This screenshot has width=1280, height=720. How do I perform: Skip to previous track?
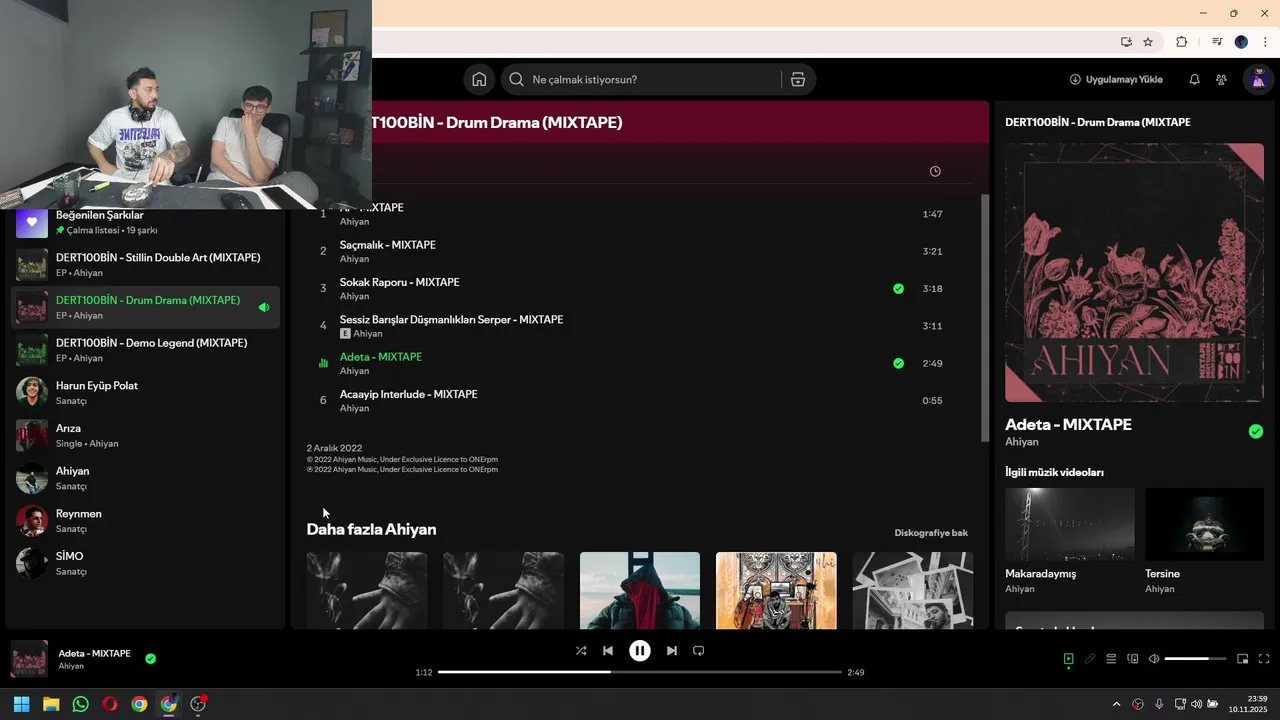point(608,651)
